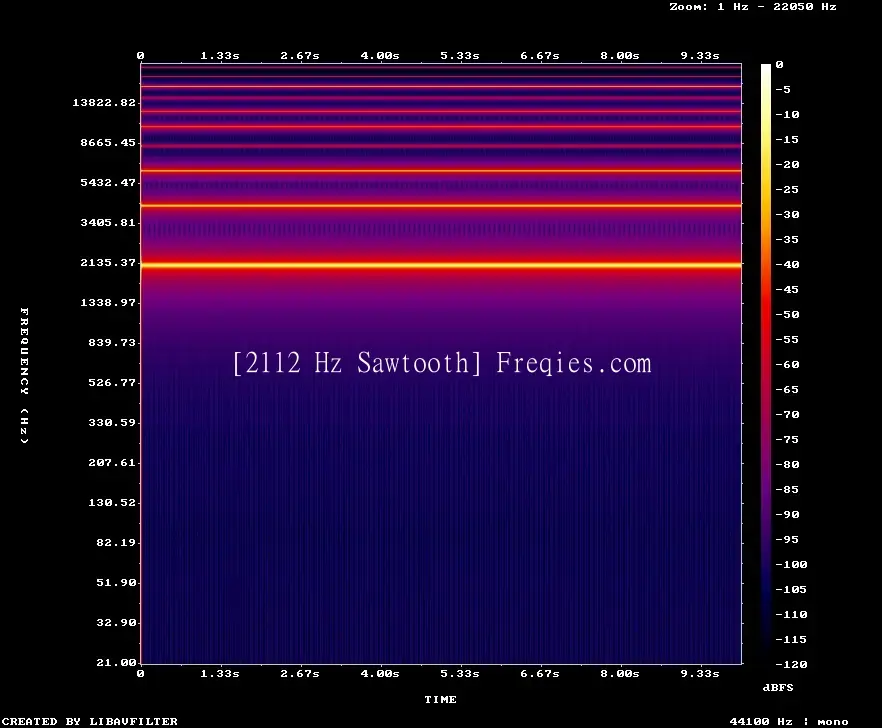Click the 13822.82 frequency axis label
This screenshot has width=882, height=728.
pyautogui.click(x=104, y=102)
